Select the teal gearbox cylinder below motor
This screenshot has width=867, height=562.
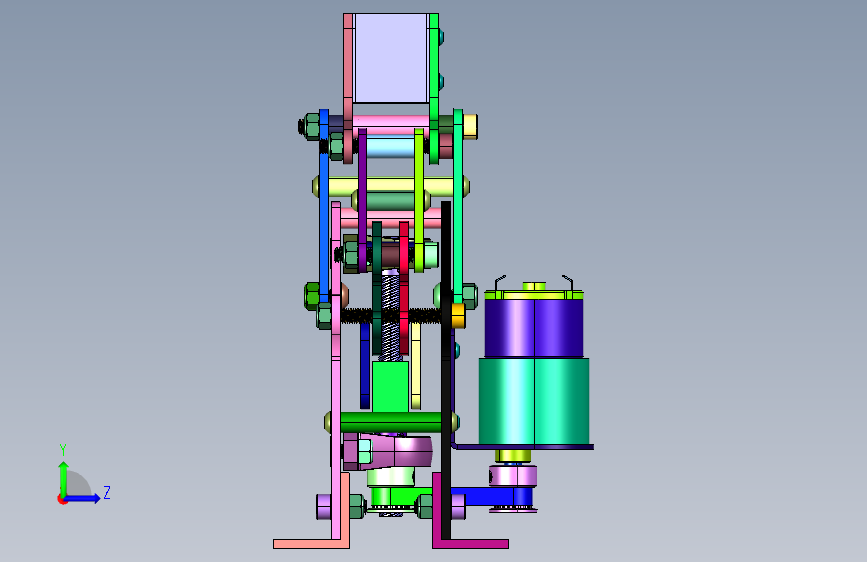coord(534,402)
